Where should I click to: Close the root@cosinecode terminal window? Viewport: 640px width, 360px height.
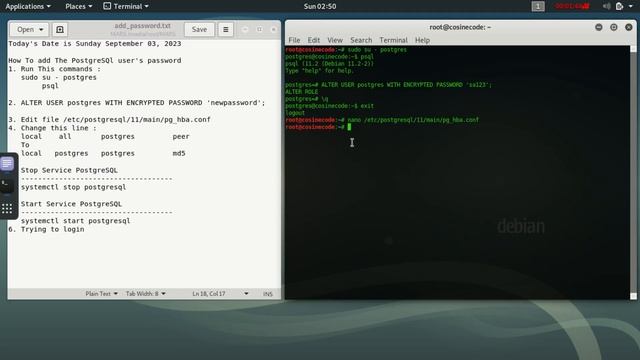coord(629,27)
